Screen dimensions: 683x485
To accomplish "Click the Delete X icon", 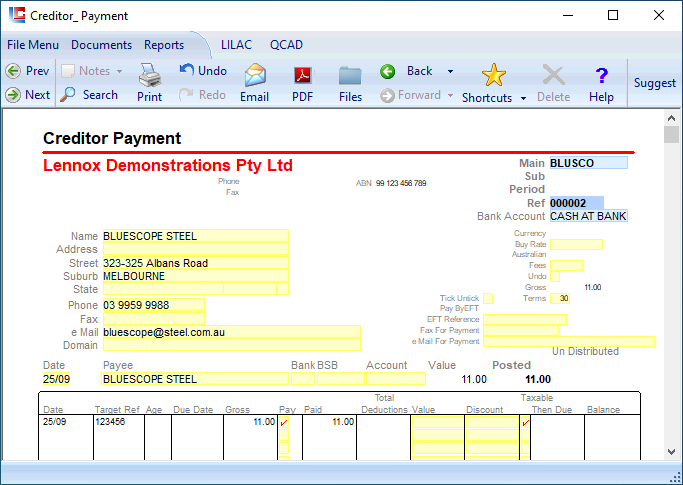I will coord(553,83).
